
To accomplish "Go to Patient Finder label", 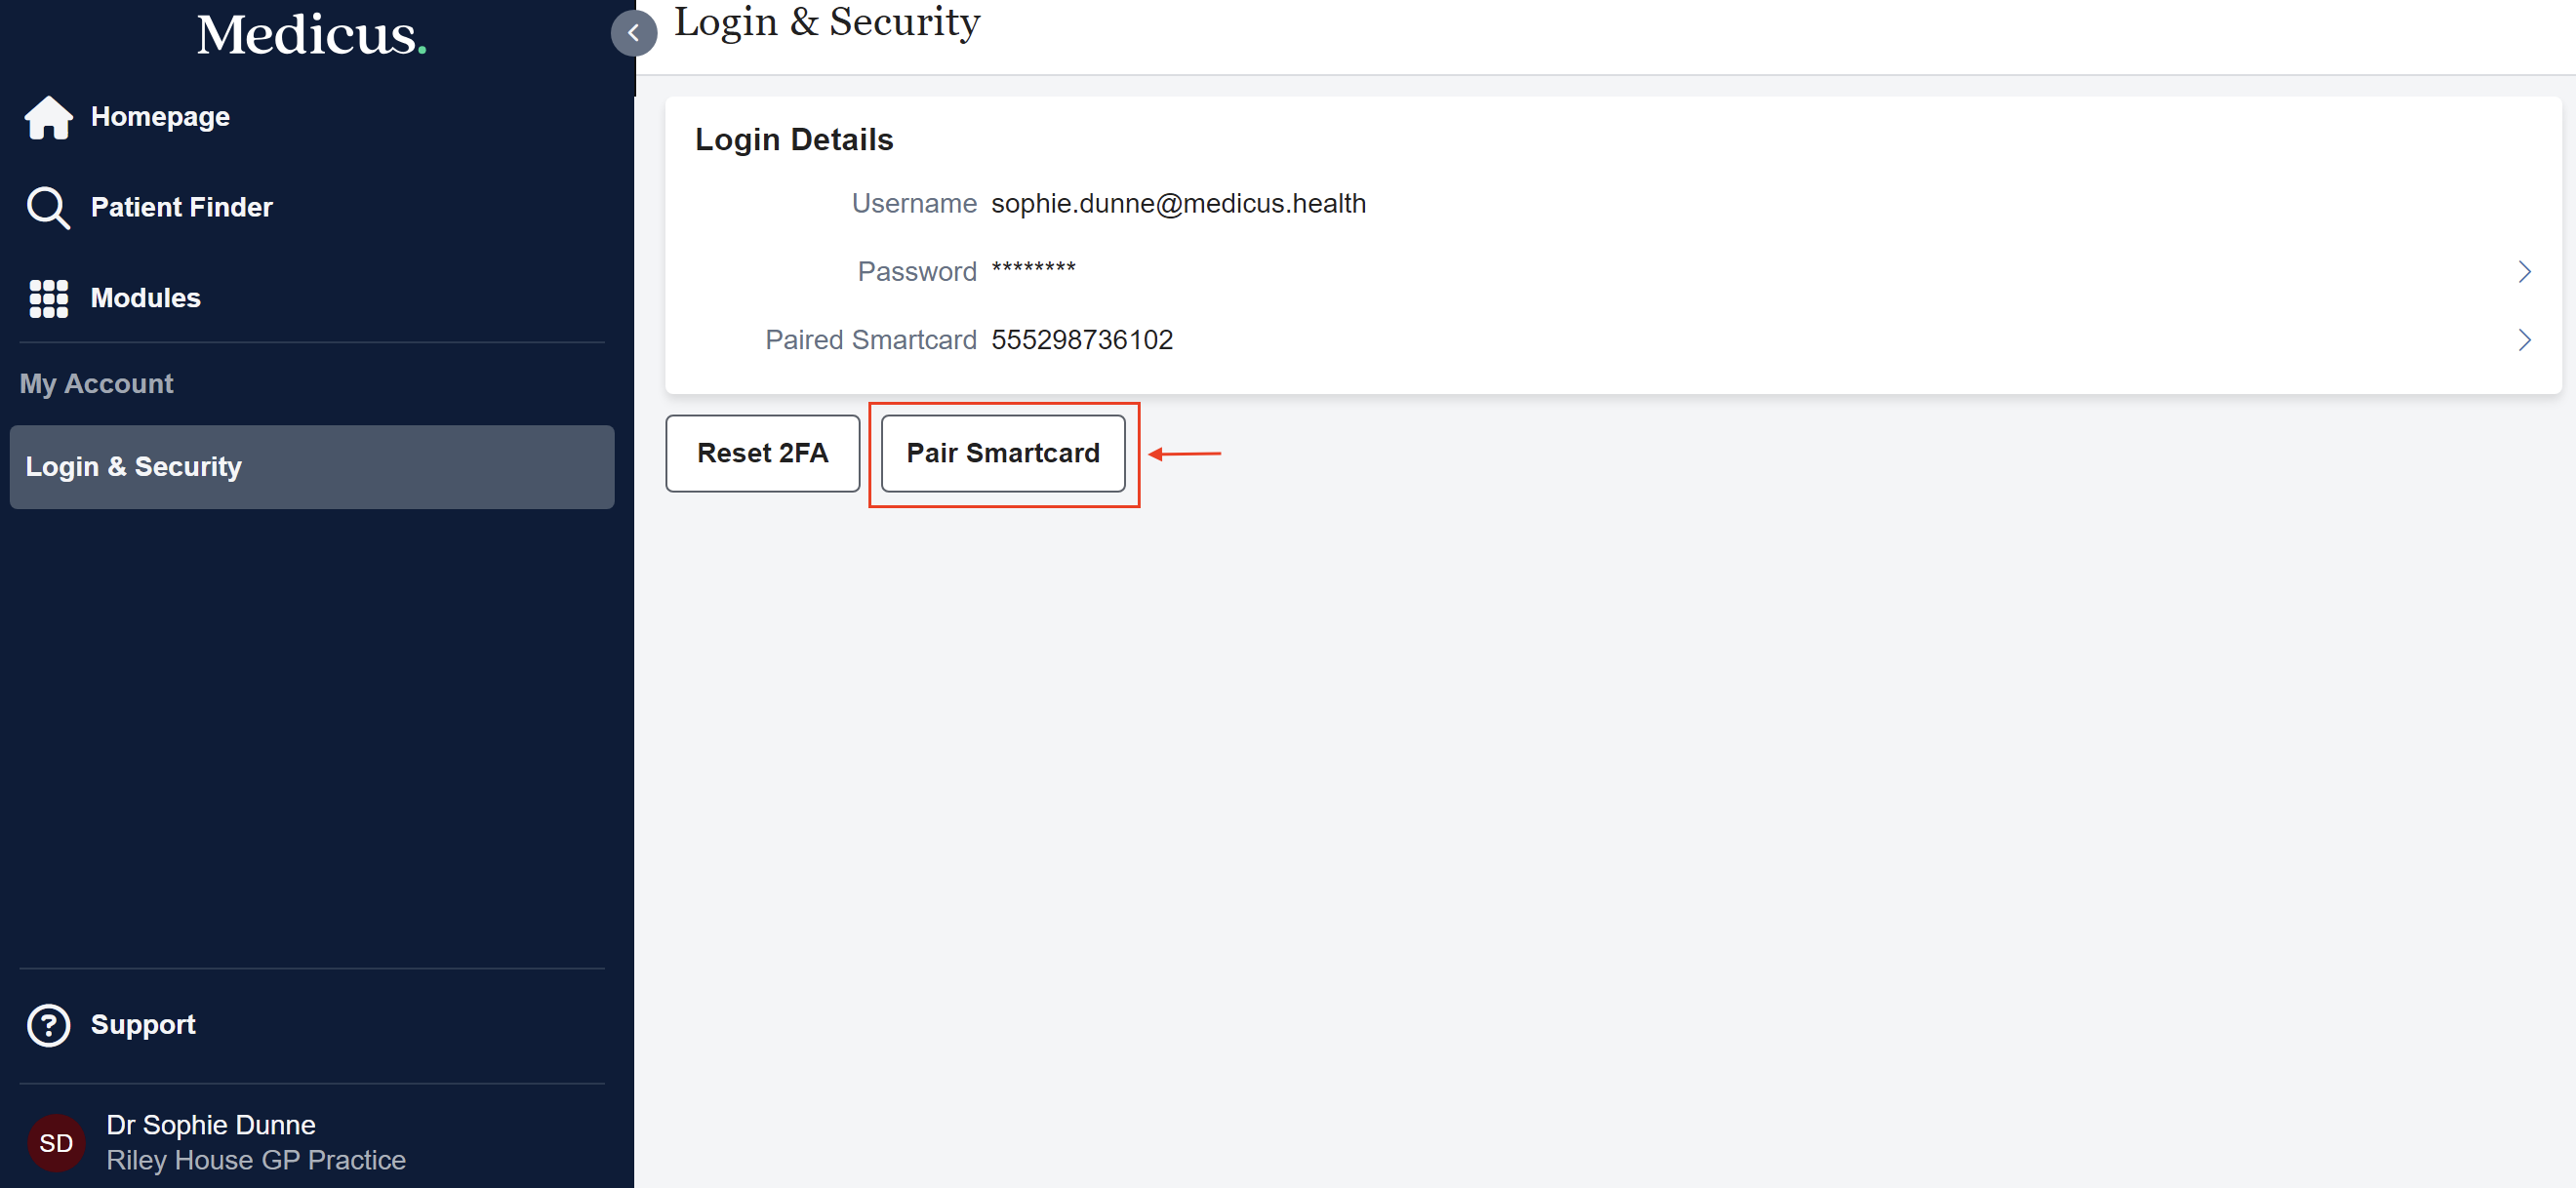I will [x=181, y=208].
